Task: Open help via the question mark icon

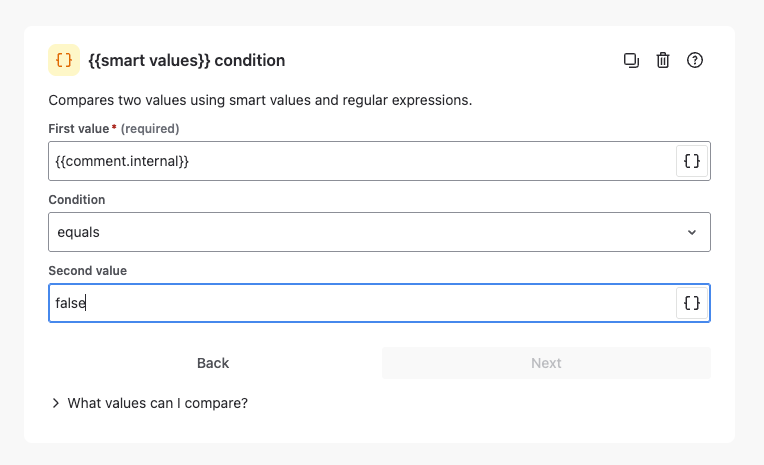Action: click(695, 60)
